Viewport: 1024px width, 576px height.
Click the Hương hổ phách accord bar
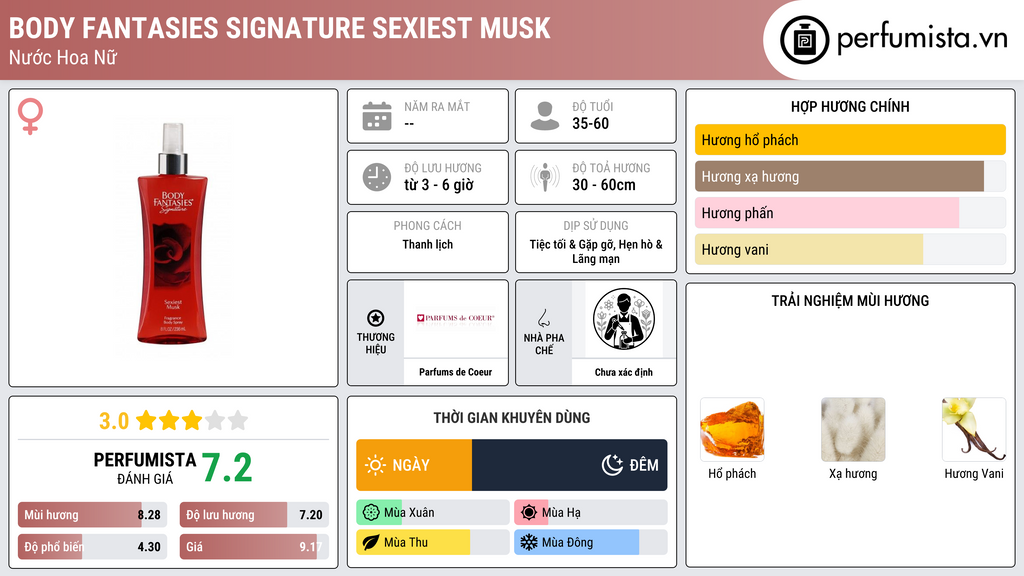tap(850, 140)
